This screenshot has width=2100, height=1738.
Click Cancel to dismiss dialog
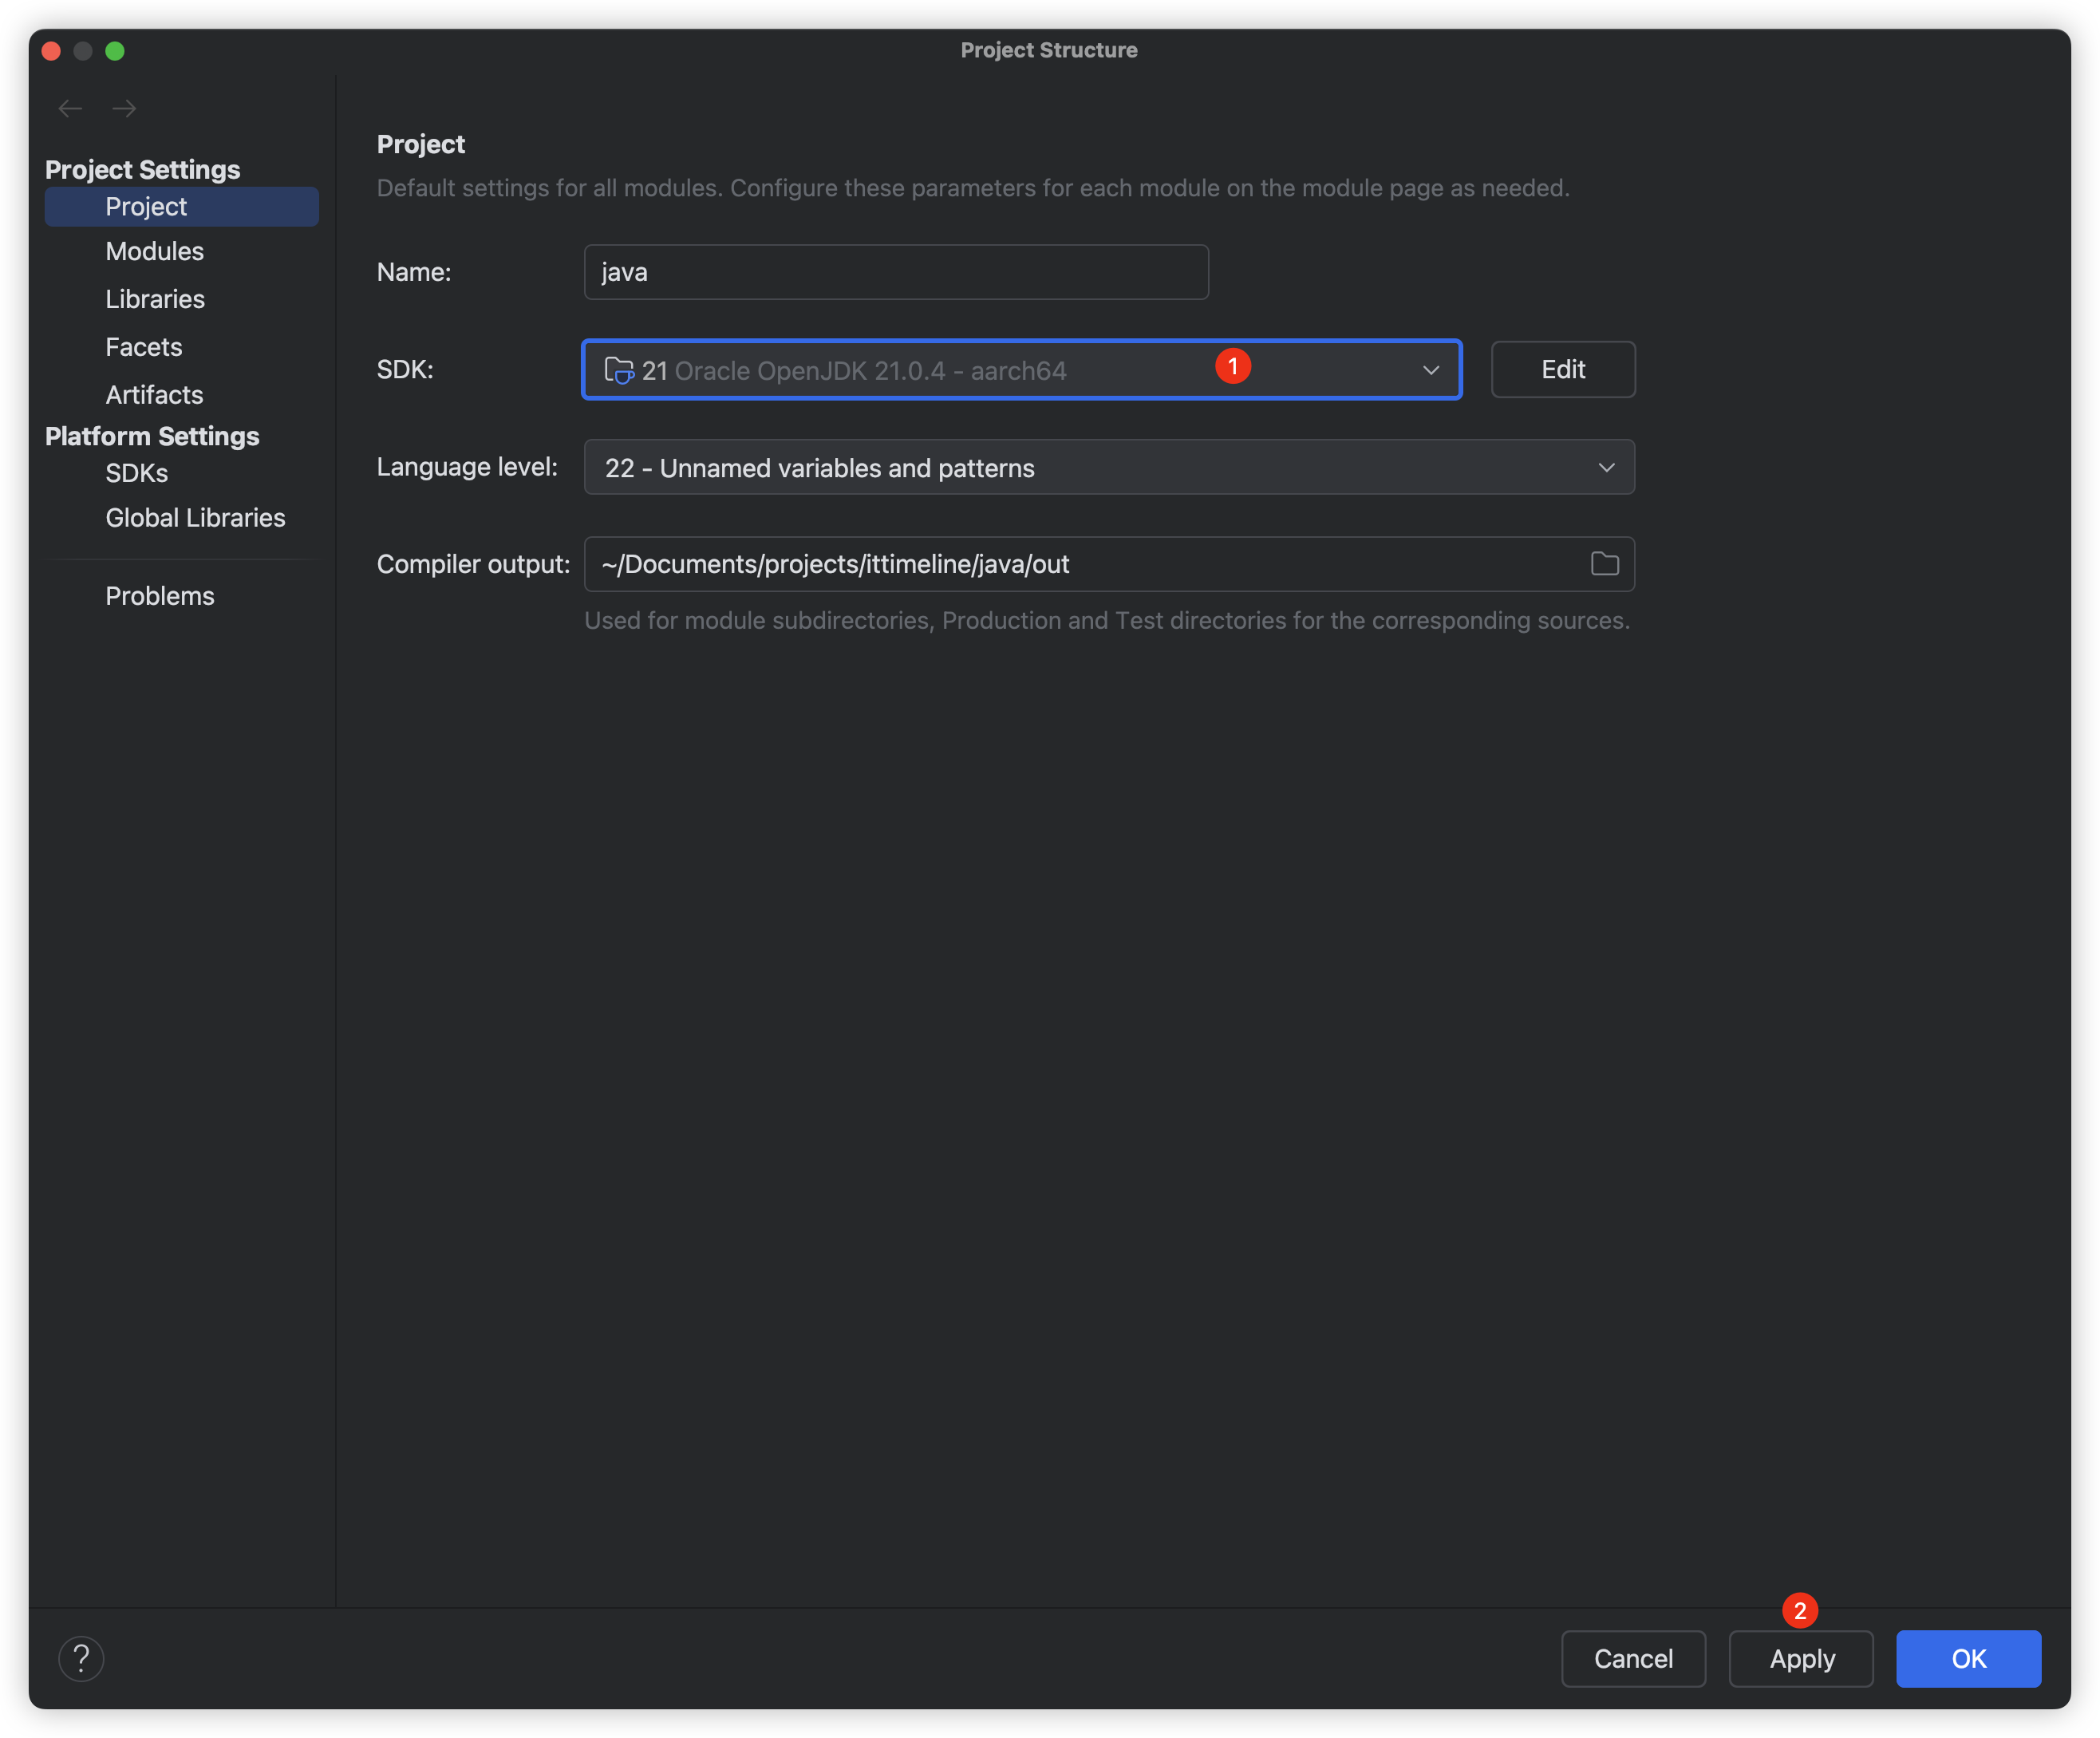point(1632,1659)
